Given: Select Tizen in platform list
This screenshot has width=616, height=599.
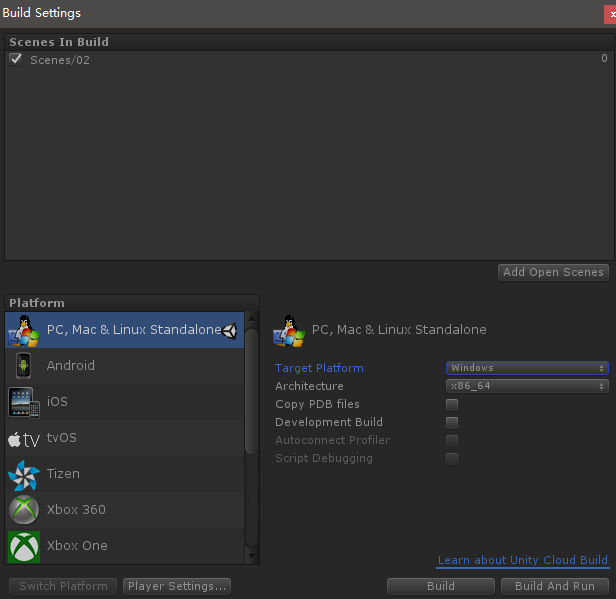Looking at the screenshot, I should [x=125, y=474].
